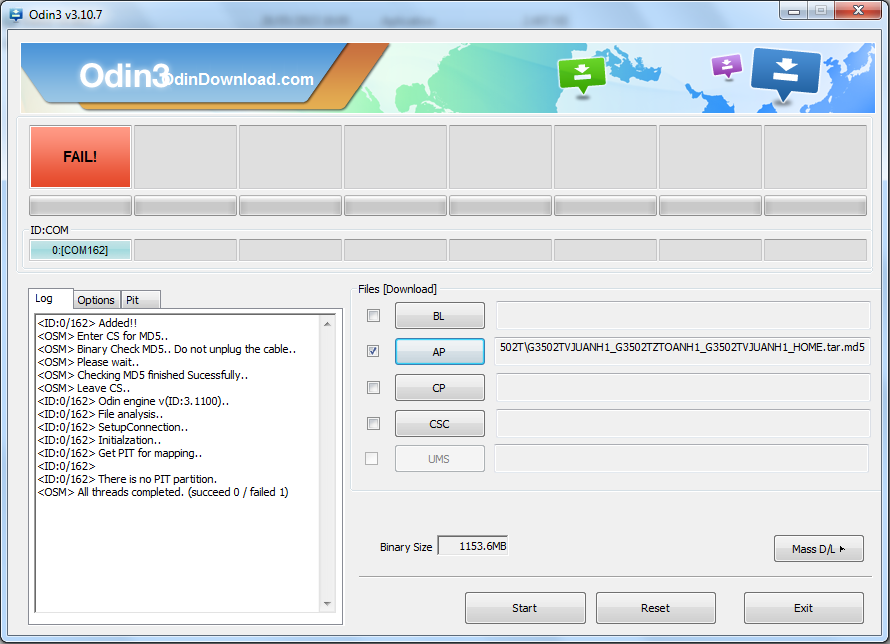Open the Pit tab
The height and width of the screenshot is (644, 890).
[x=141, y=300]
